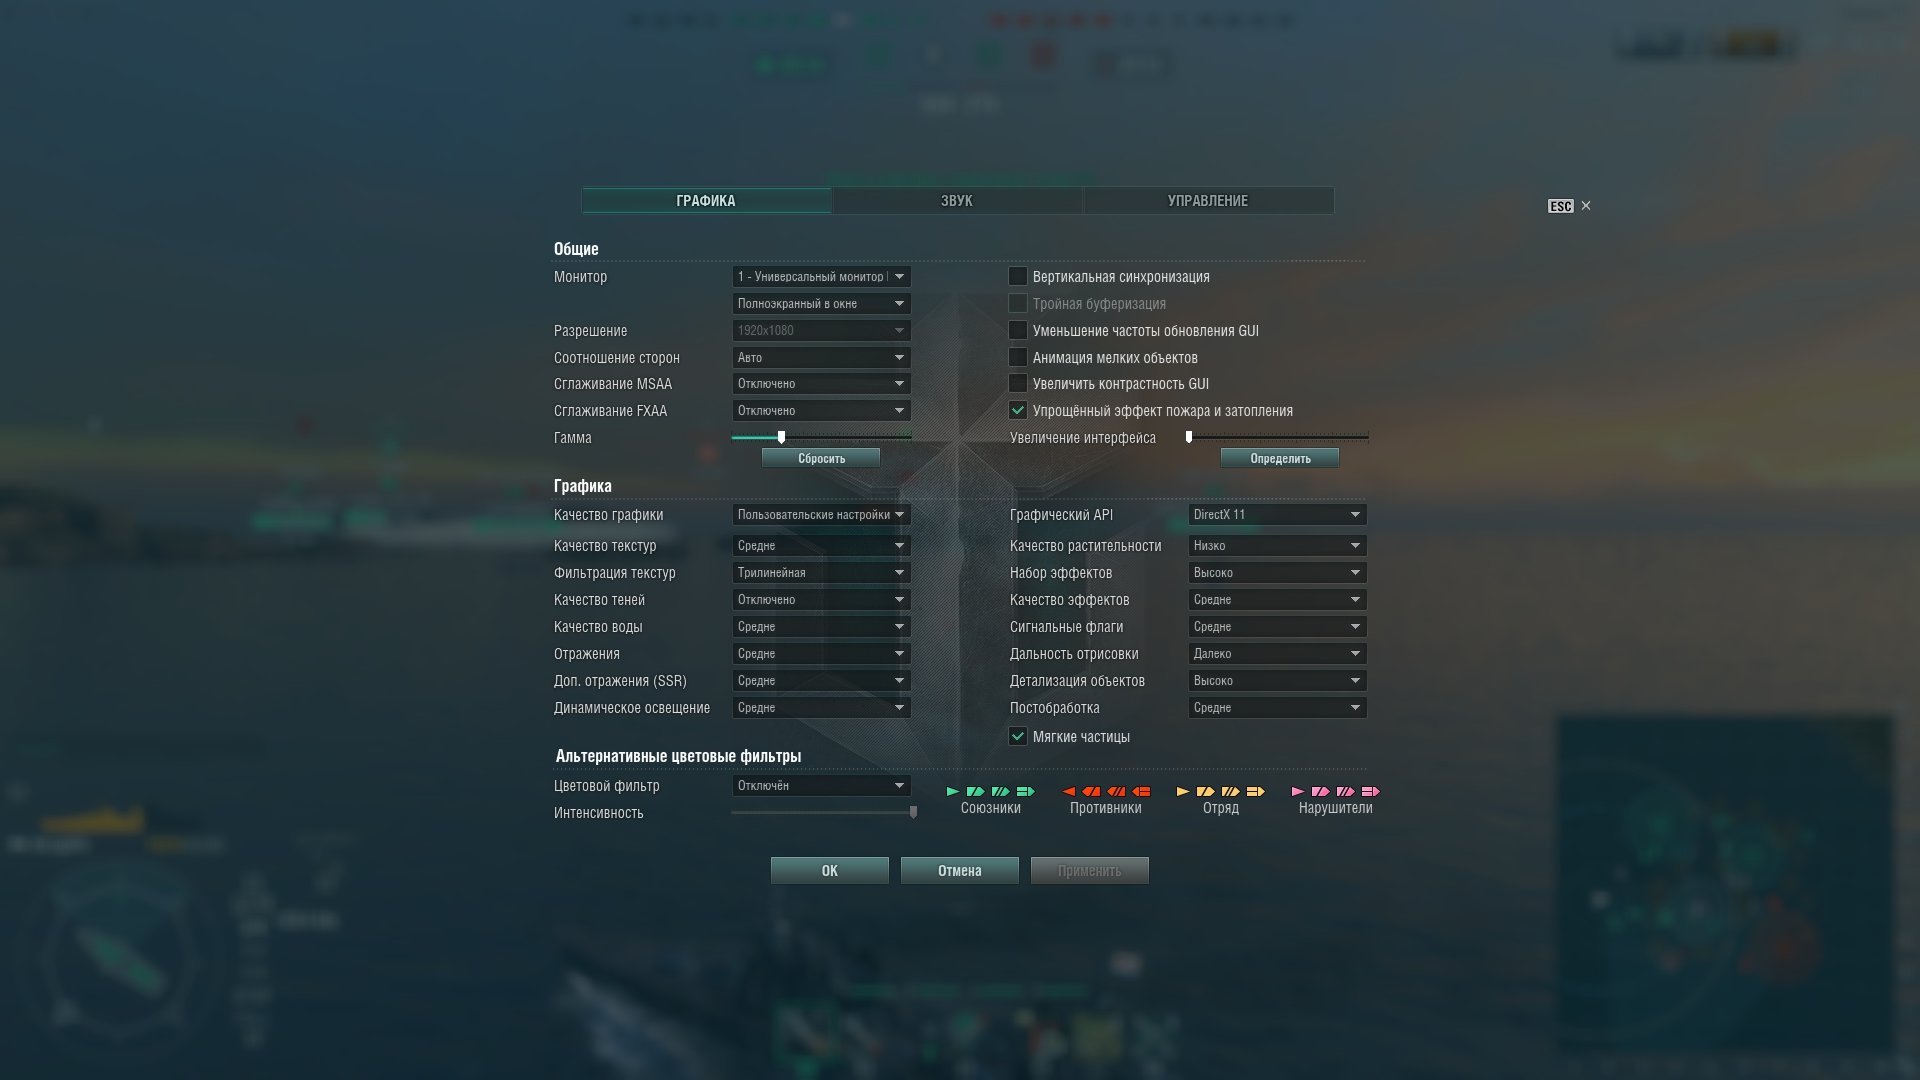Expand the Графический API DirectX 11 dropdown
The width and height of the screenshot is (1920, 1080).
point(1277,514)
